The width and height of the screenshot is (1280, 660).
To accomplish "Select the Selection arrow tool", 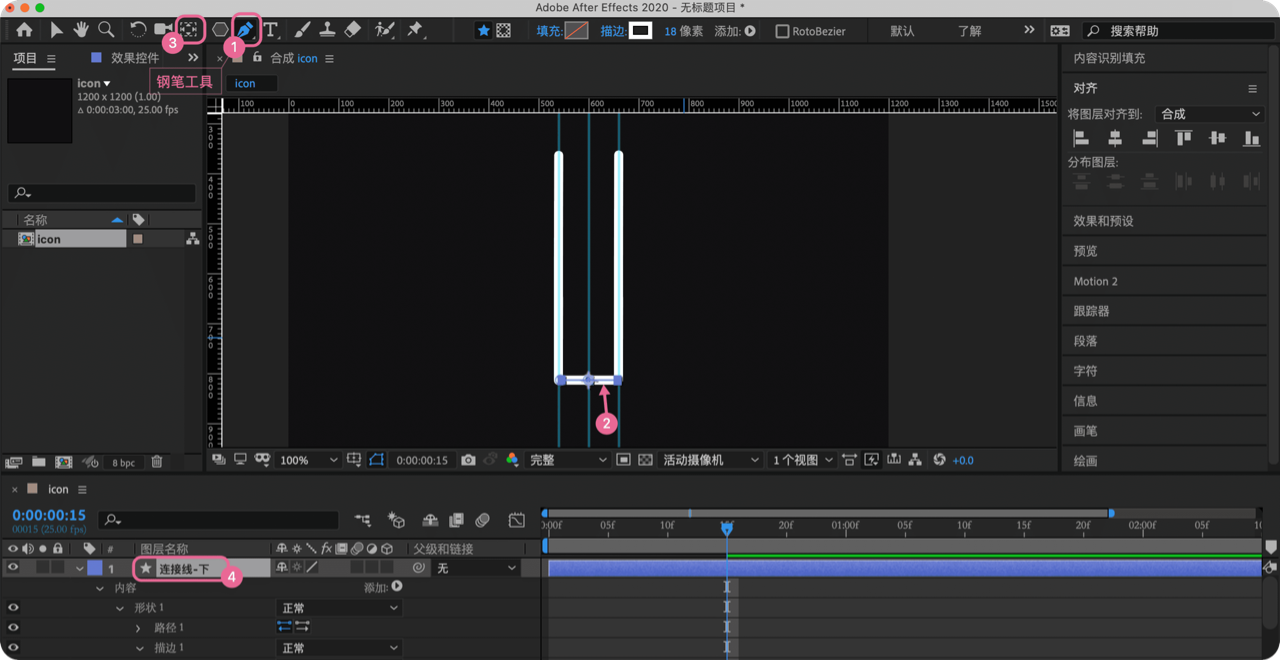I will coord(56,31).
